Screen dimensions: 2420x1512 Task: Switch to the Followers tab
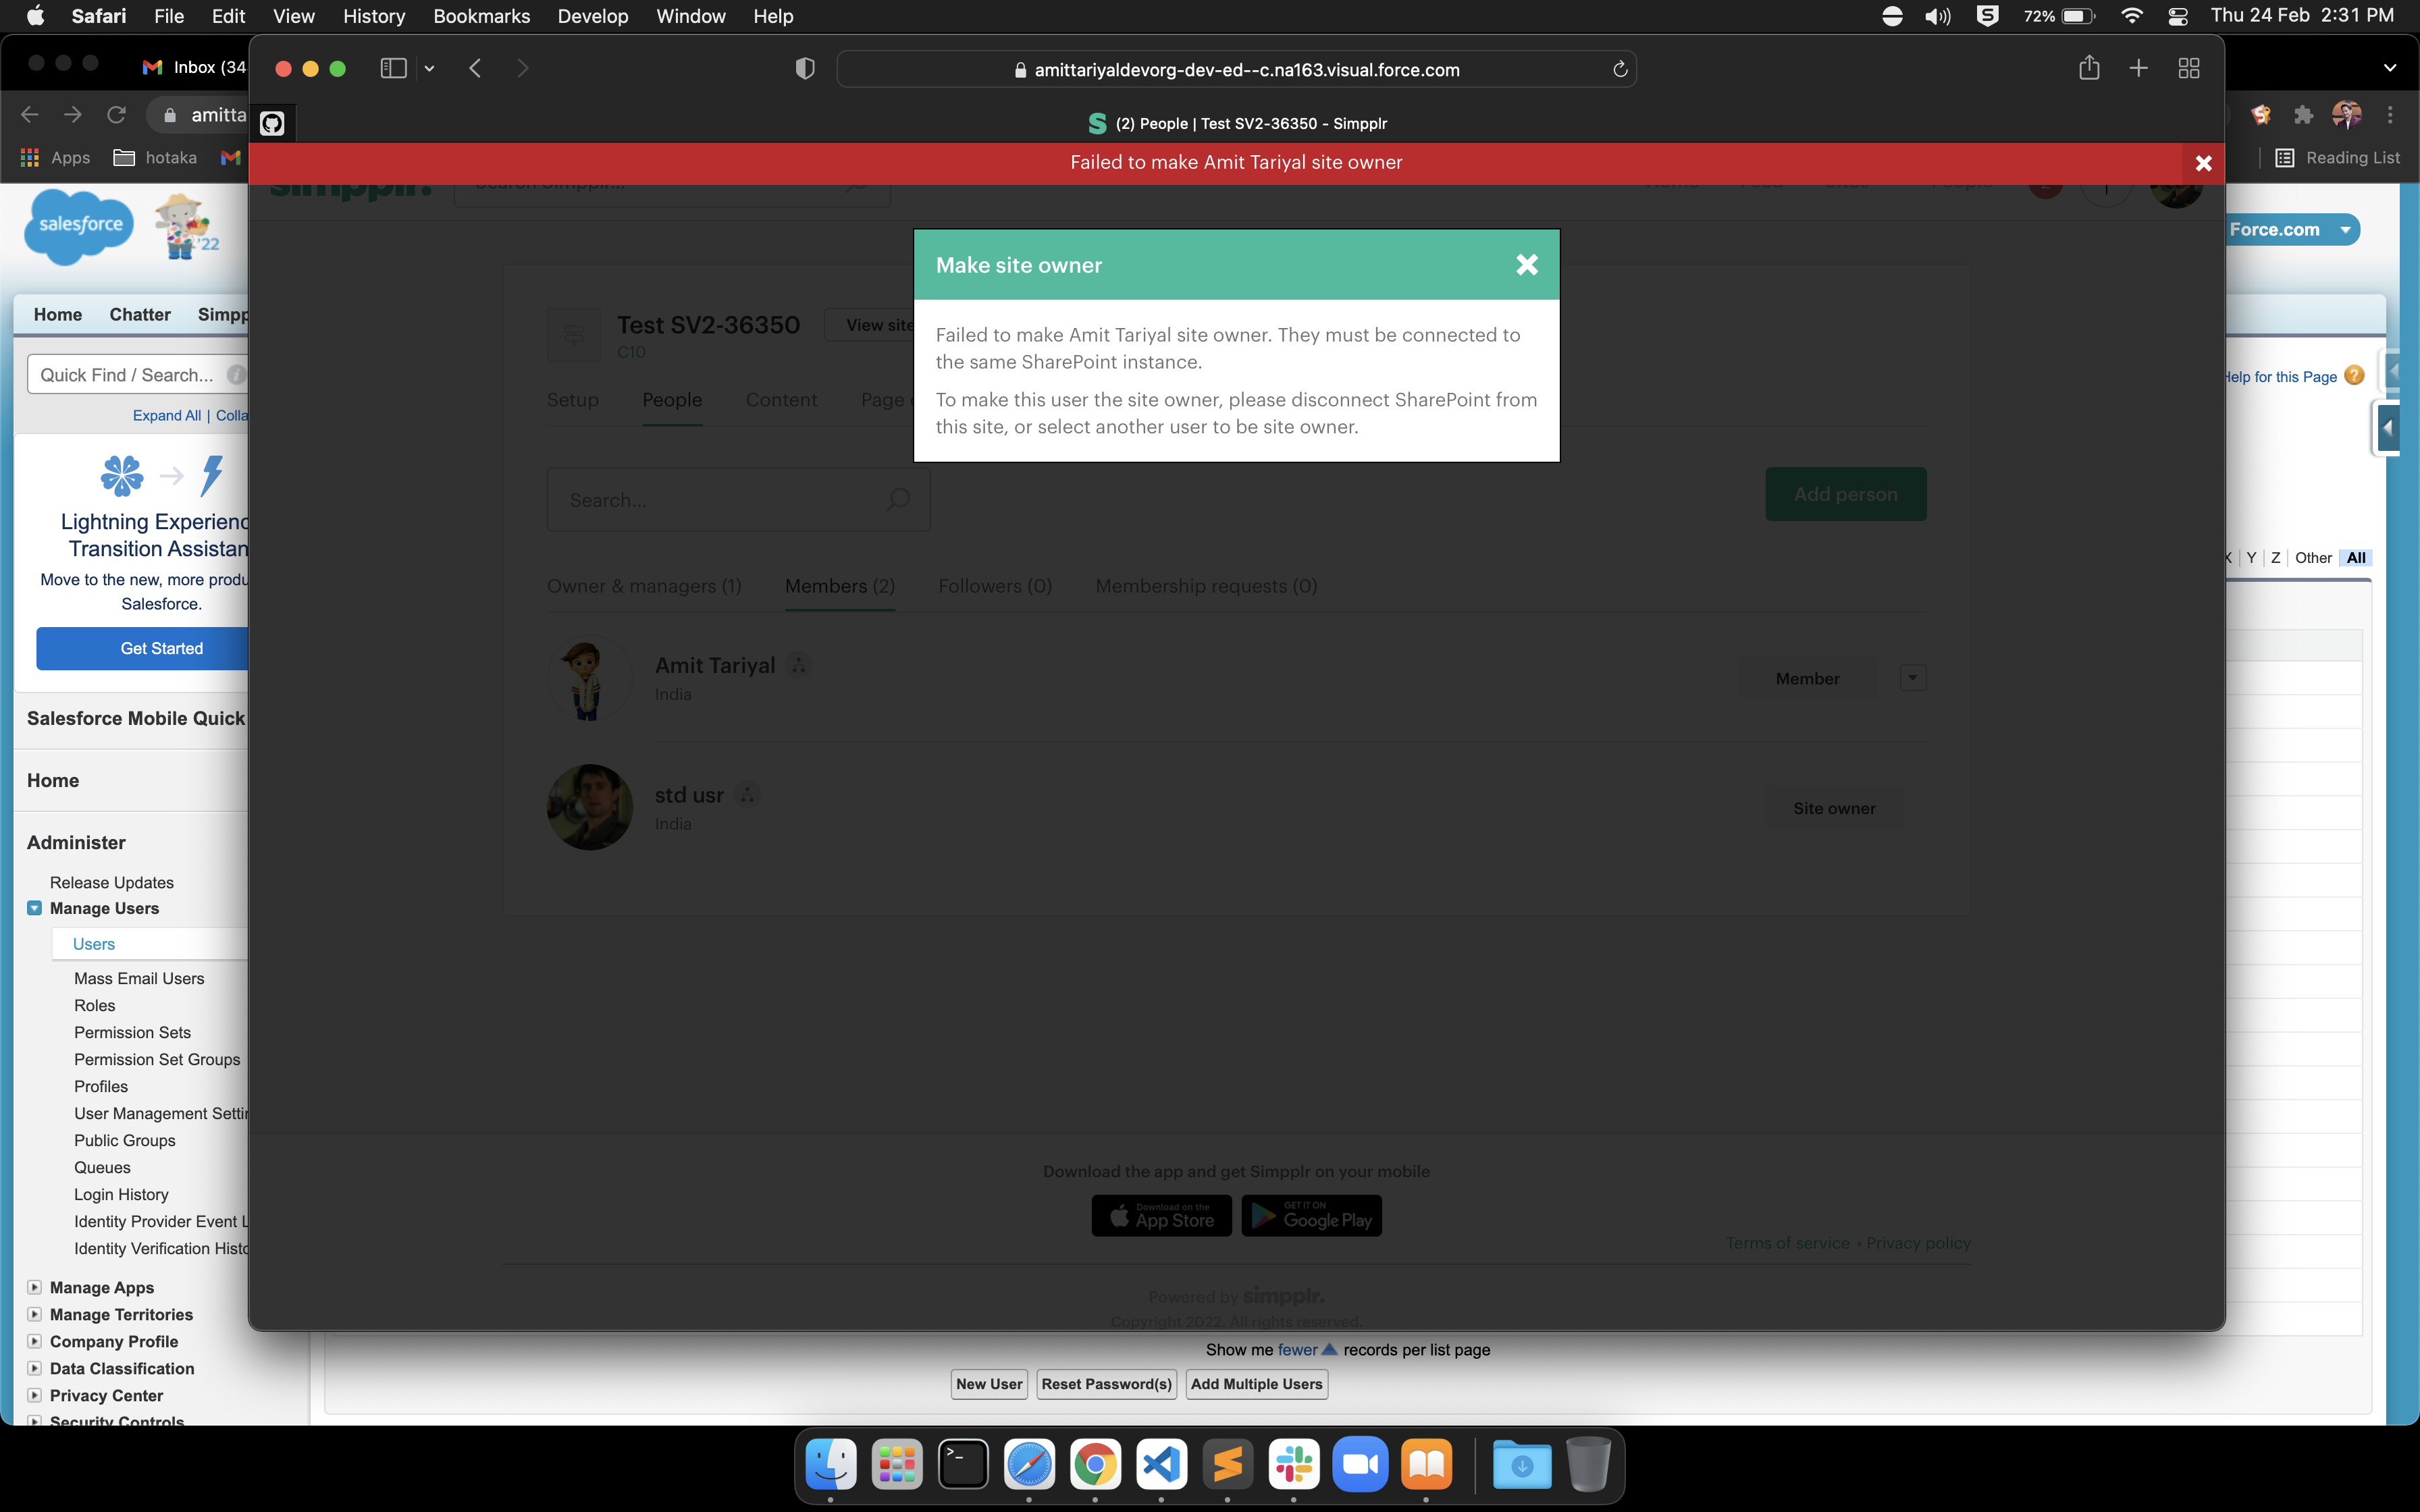click(x=994, y=586)
